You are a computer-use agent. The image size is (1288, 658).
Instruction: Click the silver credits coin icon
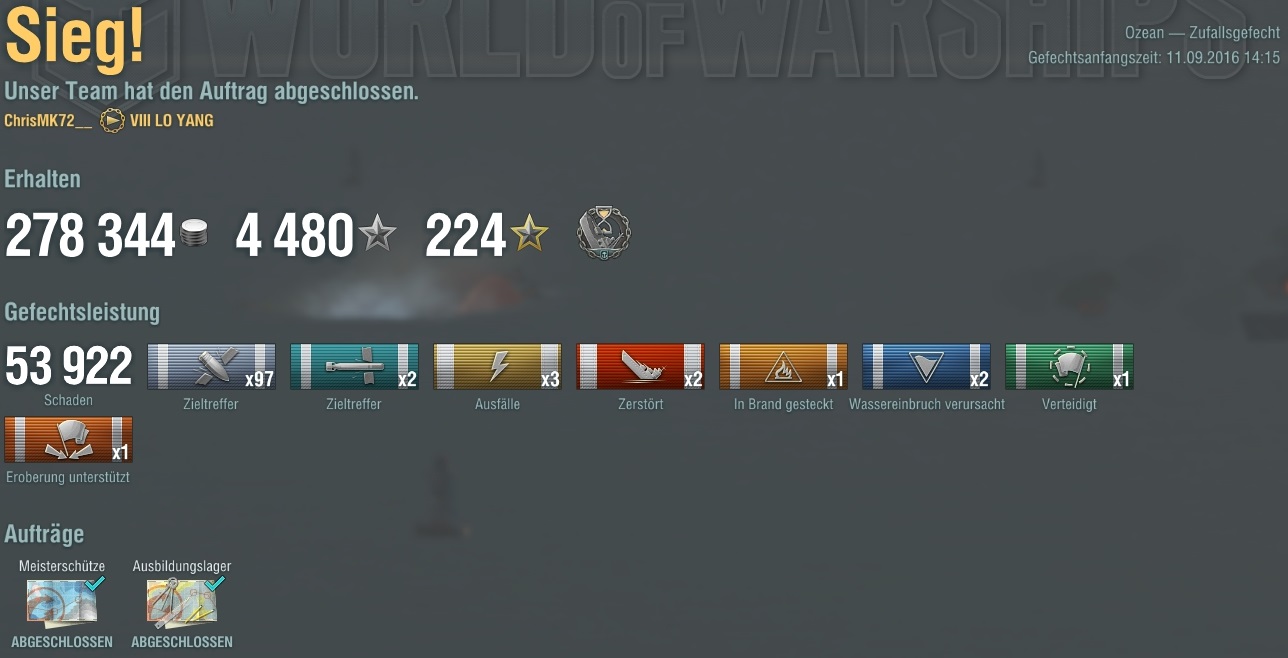[x=194, y=236]
